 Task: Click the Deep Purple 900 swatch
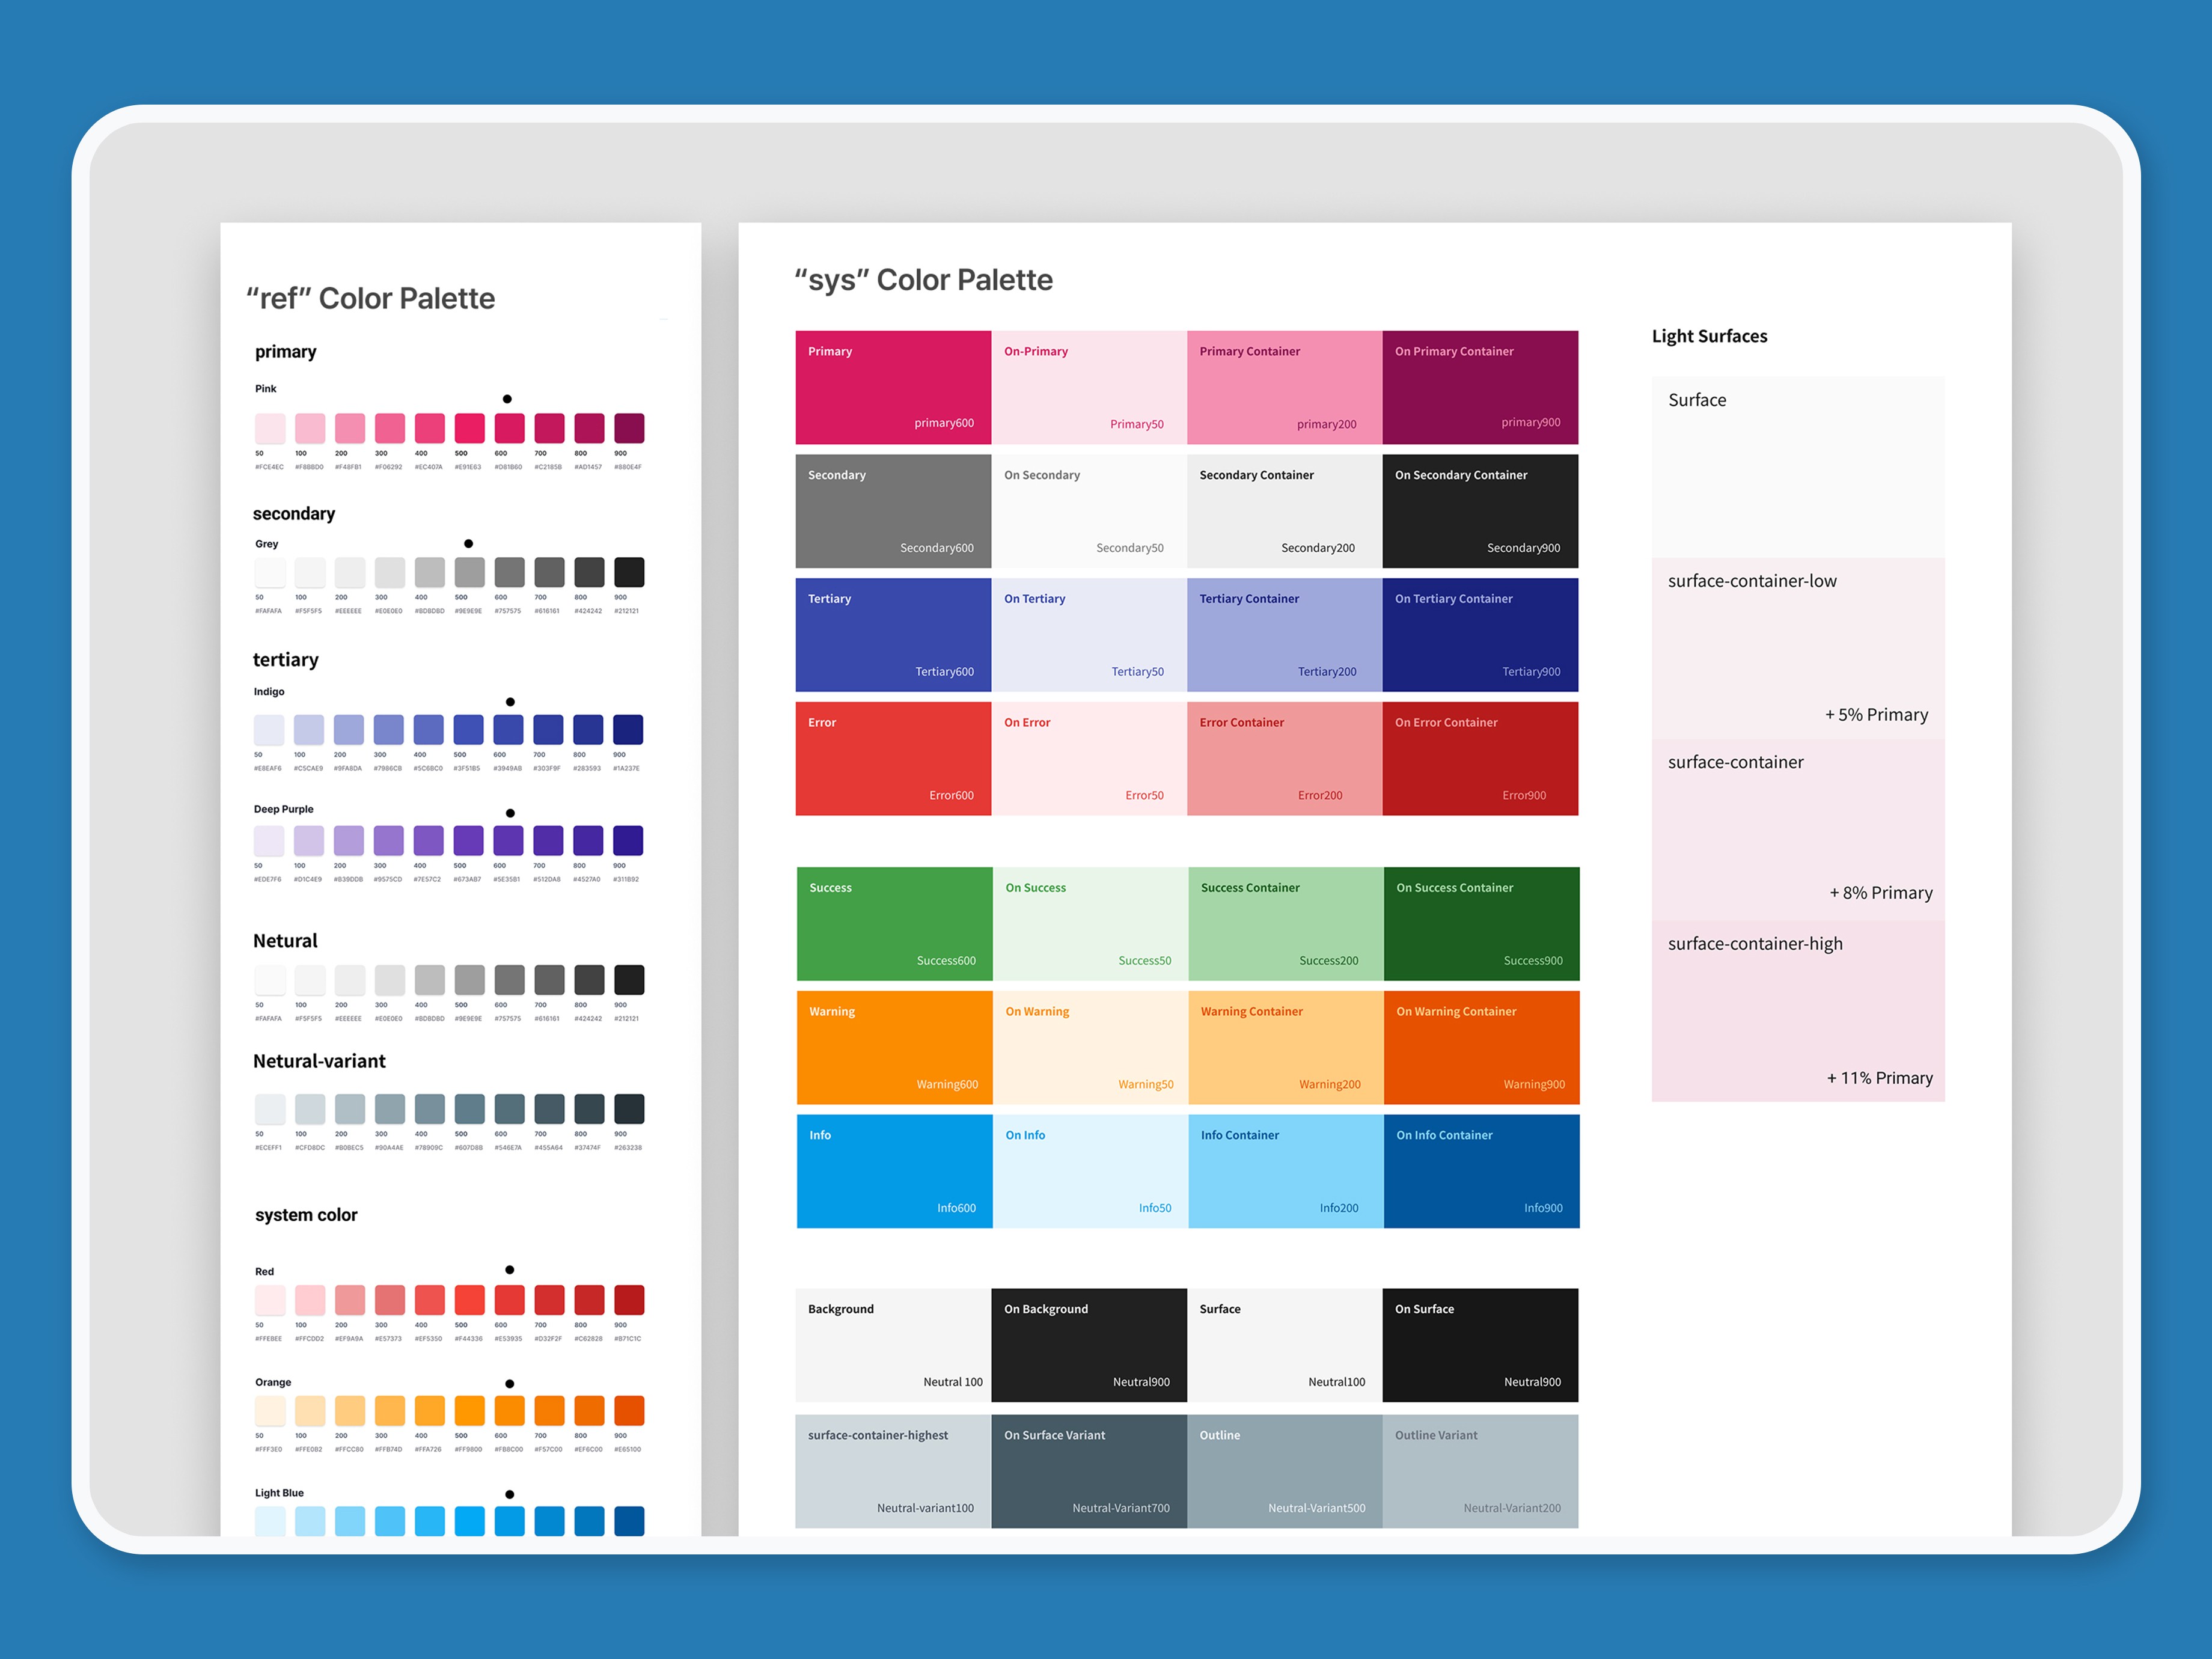(x=628, y=840)
